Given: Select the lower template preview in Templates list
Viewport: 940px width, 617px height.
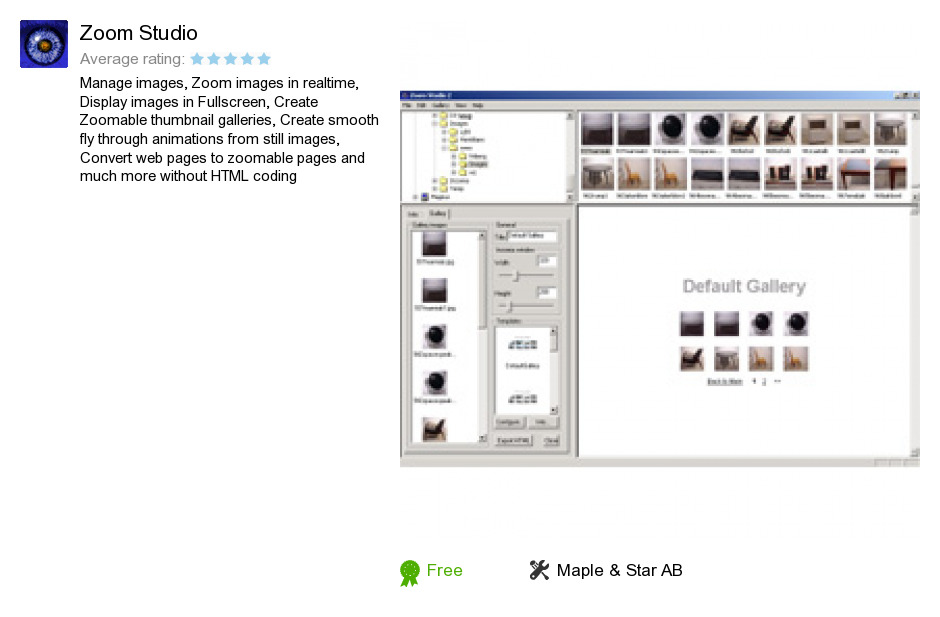Looking at the screenshot, I should click(523, 398).
